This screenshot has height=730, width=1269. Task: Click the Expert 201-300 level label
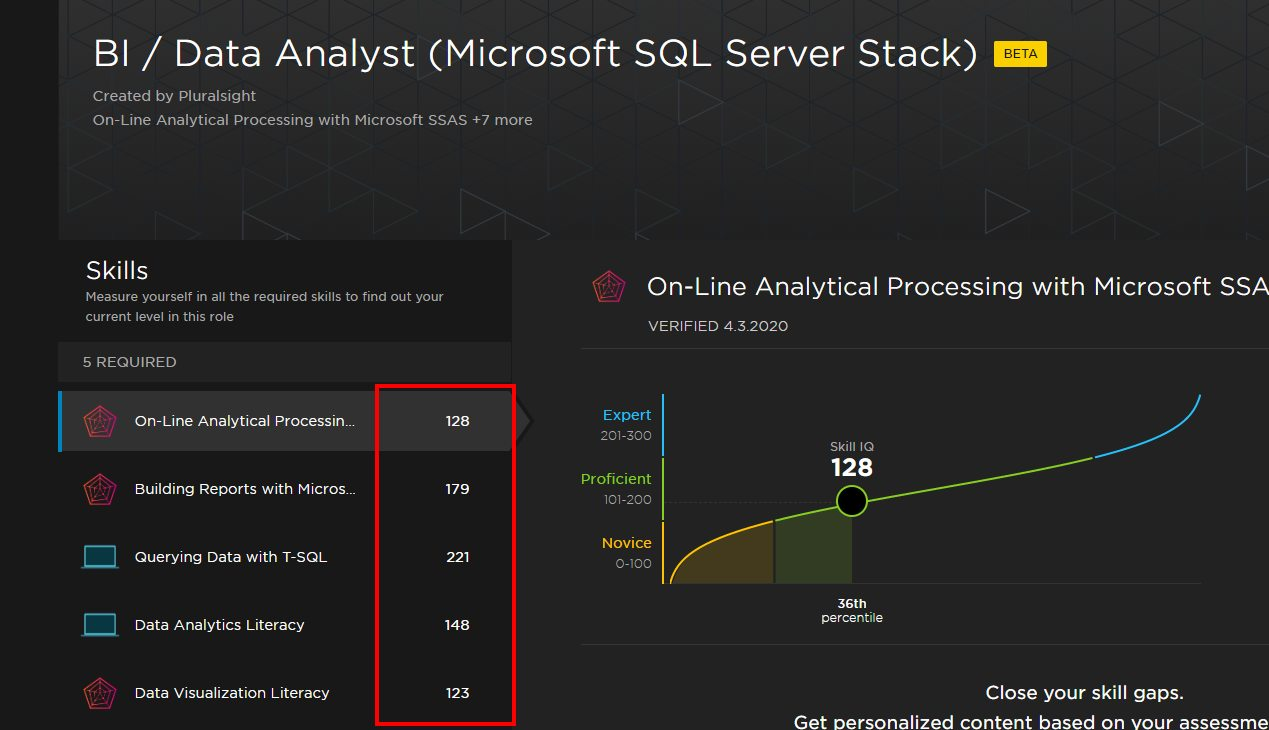(626, 424)
